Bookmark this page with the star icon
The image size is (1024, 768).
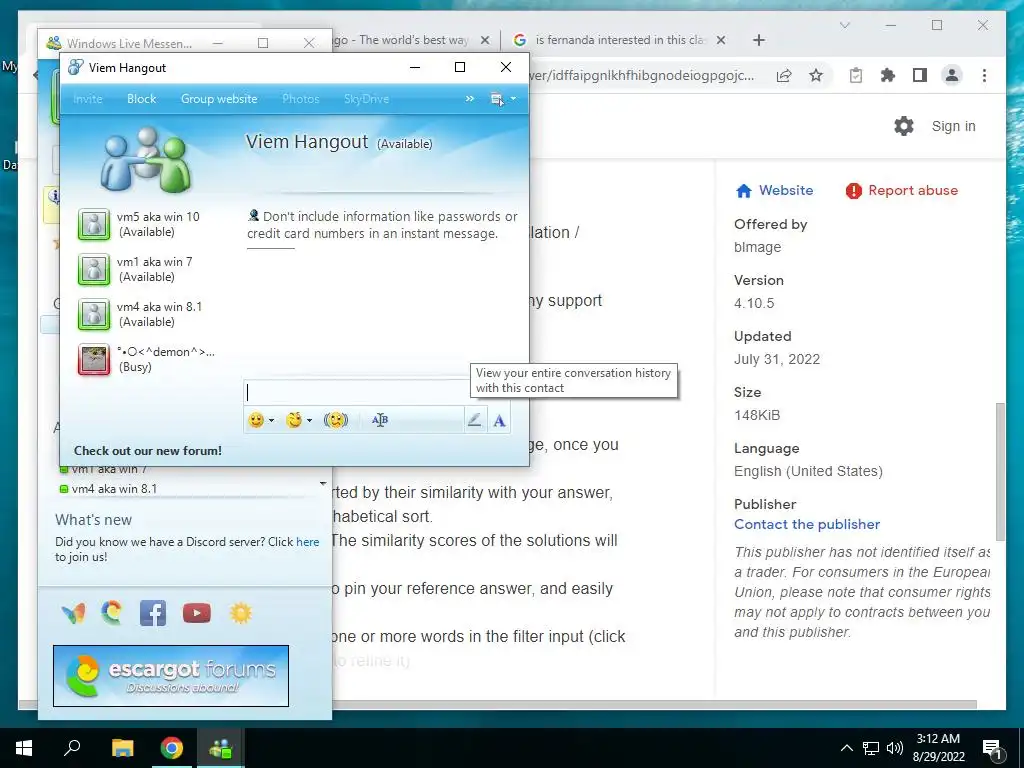[x=816, y=75]
